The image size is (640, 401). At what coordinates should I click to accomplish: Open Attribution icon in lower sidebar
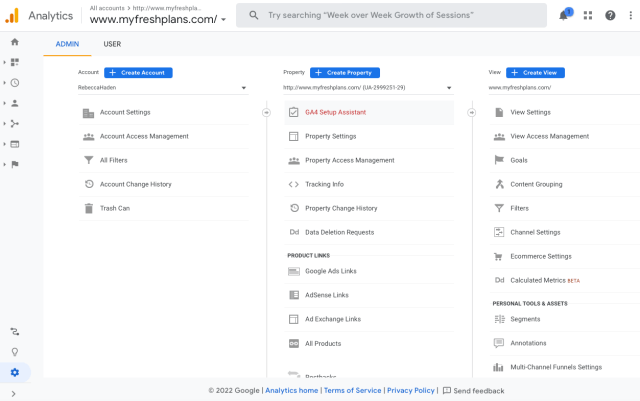coord(15,332)
